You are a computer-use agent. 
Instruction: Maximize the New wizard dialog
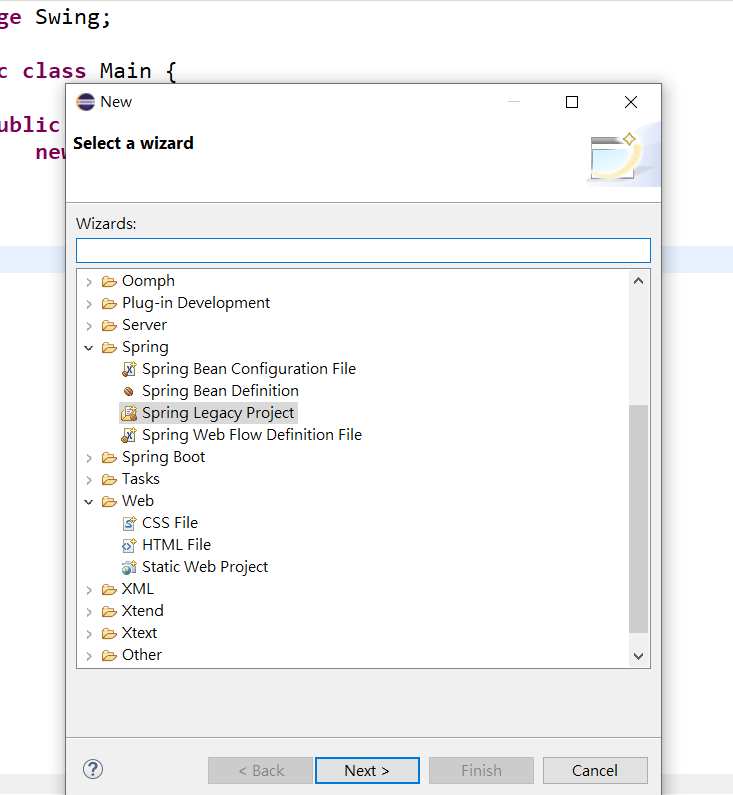tap(572, 102)
